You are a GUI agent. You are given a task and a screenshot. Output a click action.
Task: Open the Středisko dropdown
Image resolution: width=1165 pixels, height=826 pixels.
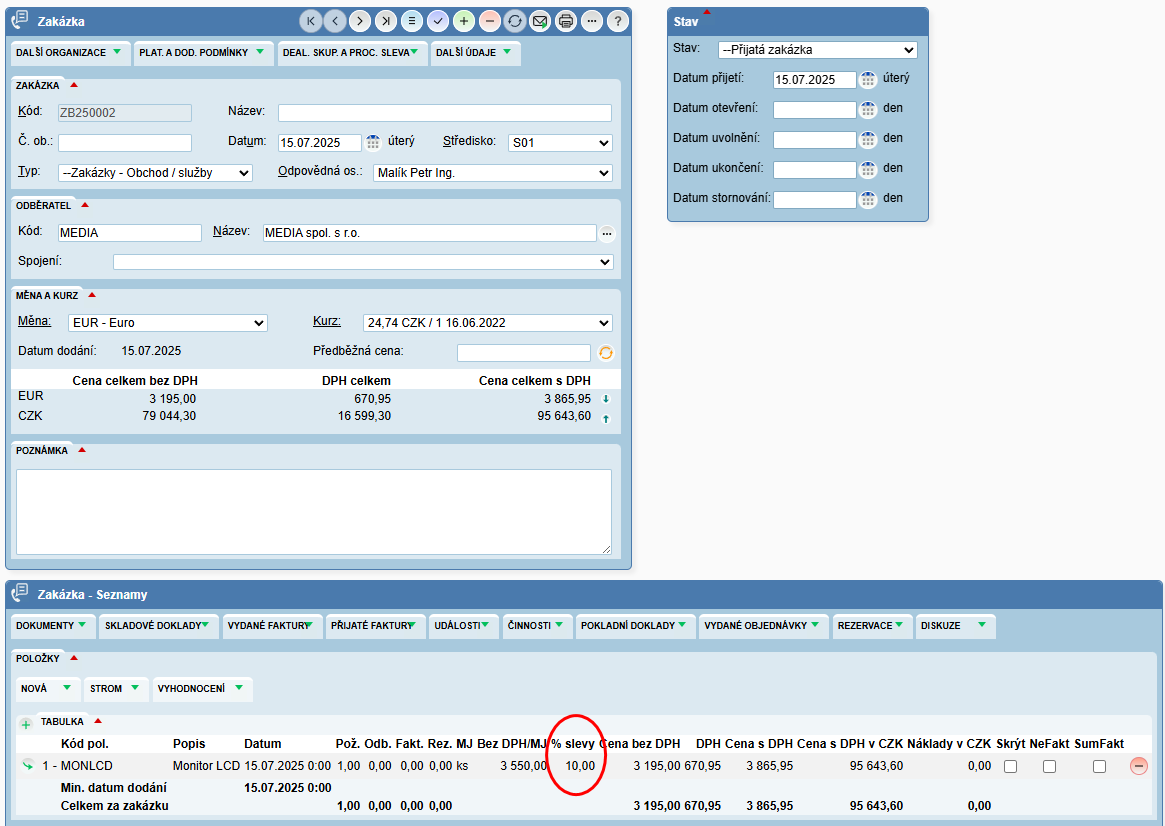coord(560,143)
